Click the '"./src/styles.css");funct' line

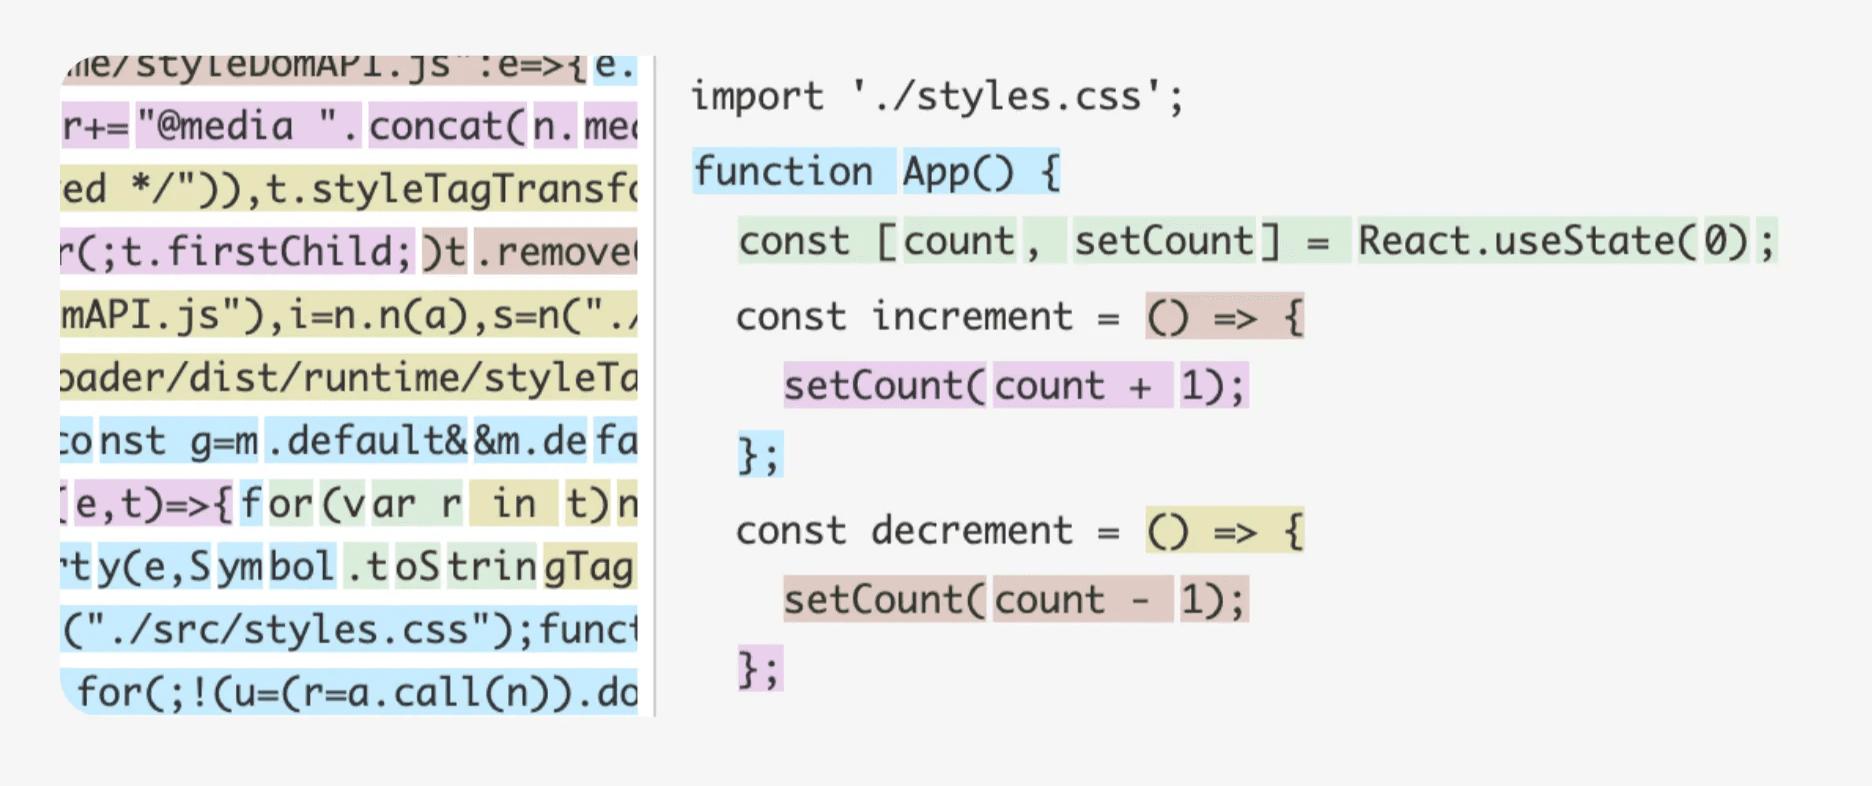point(349,630)
